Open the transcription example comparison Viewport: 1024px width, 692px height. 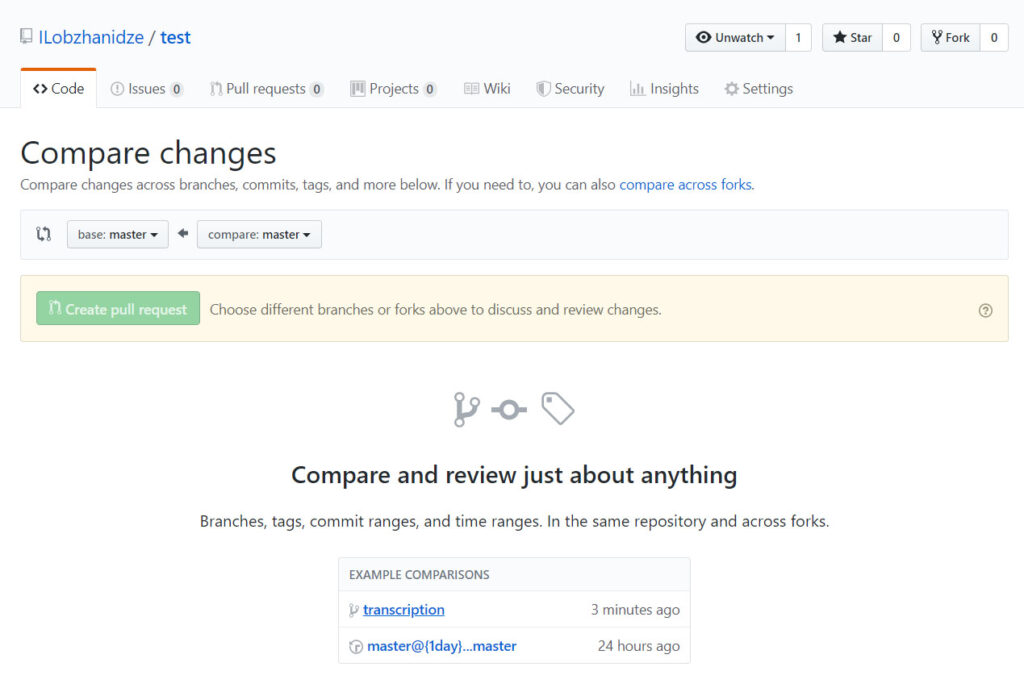403,610
